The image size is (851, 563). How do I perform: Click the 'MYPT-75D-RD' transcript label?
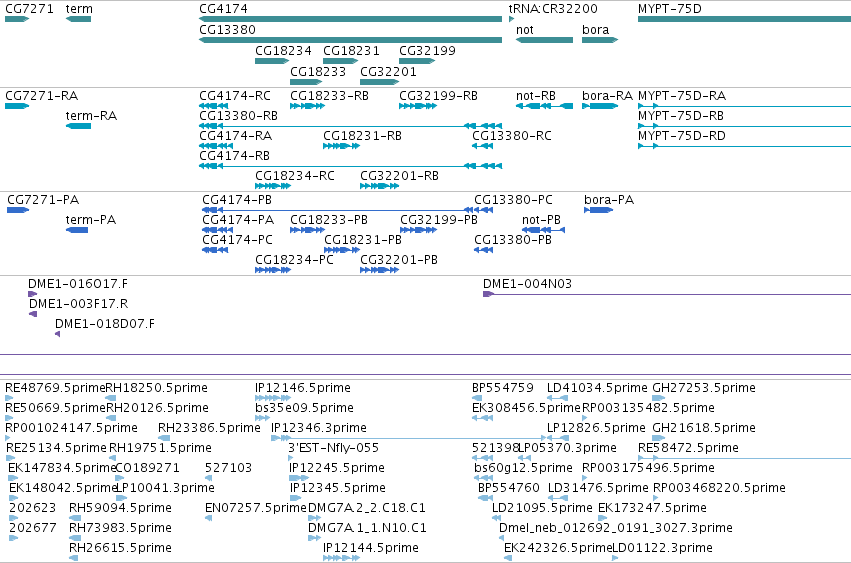click(x=682, y=136)
